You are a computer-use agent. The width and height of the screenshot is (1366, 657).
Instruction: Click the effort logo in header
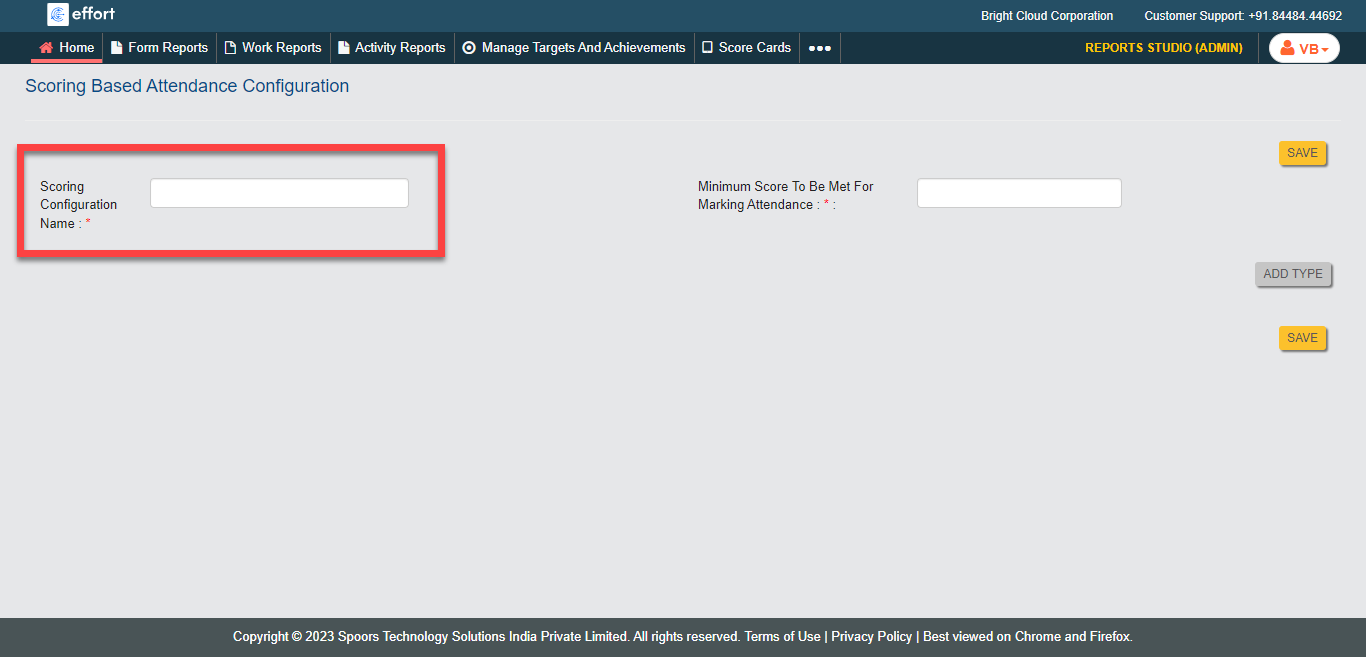click(x=81, y=14)
